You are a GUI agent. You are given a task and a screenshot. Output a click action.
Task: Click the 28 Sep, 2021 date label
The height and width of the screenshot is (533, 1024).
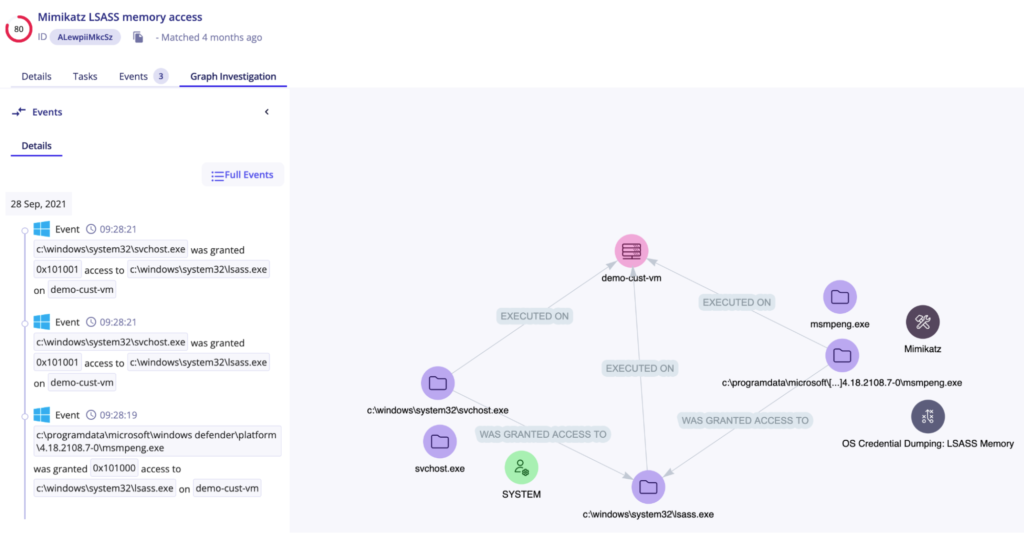coord(39,204)
